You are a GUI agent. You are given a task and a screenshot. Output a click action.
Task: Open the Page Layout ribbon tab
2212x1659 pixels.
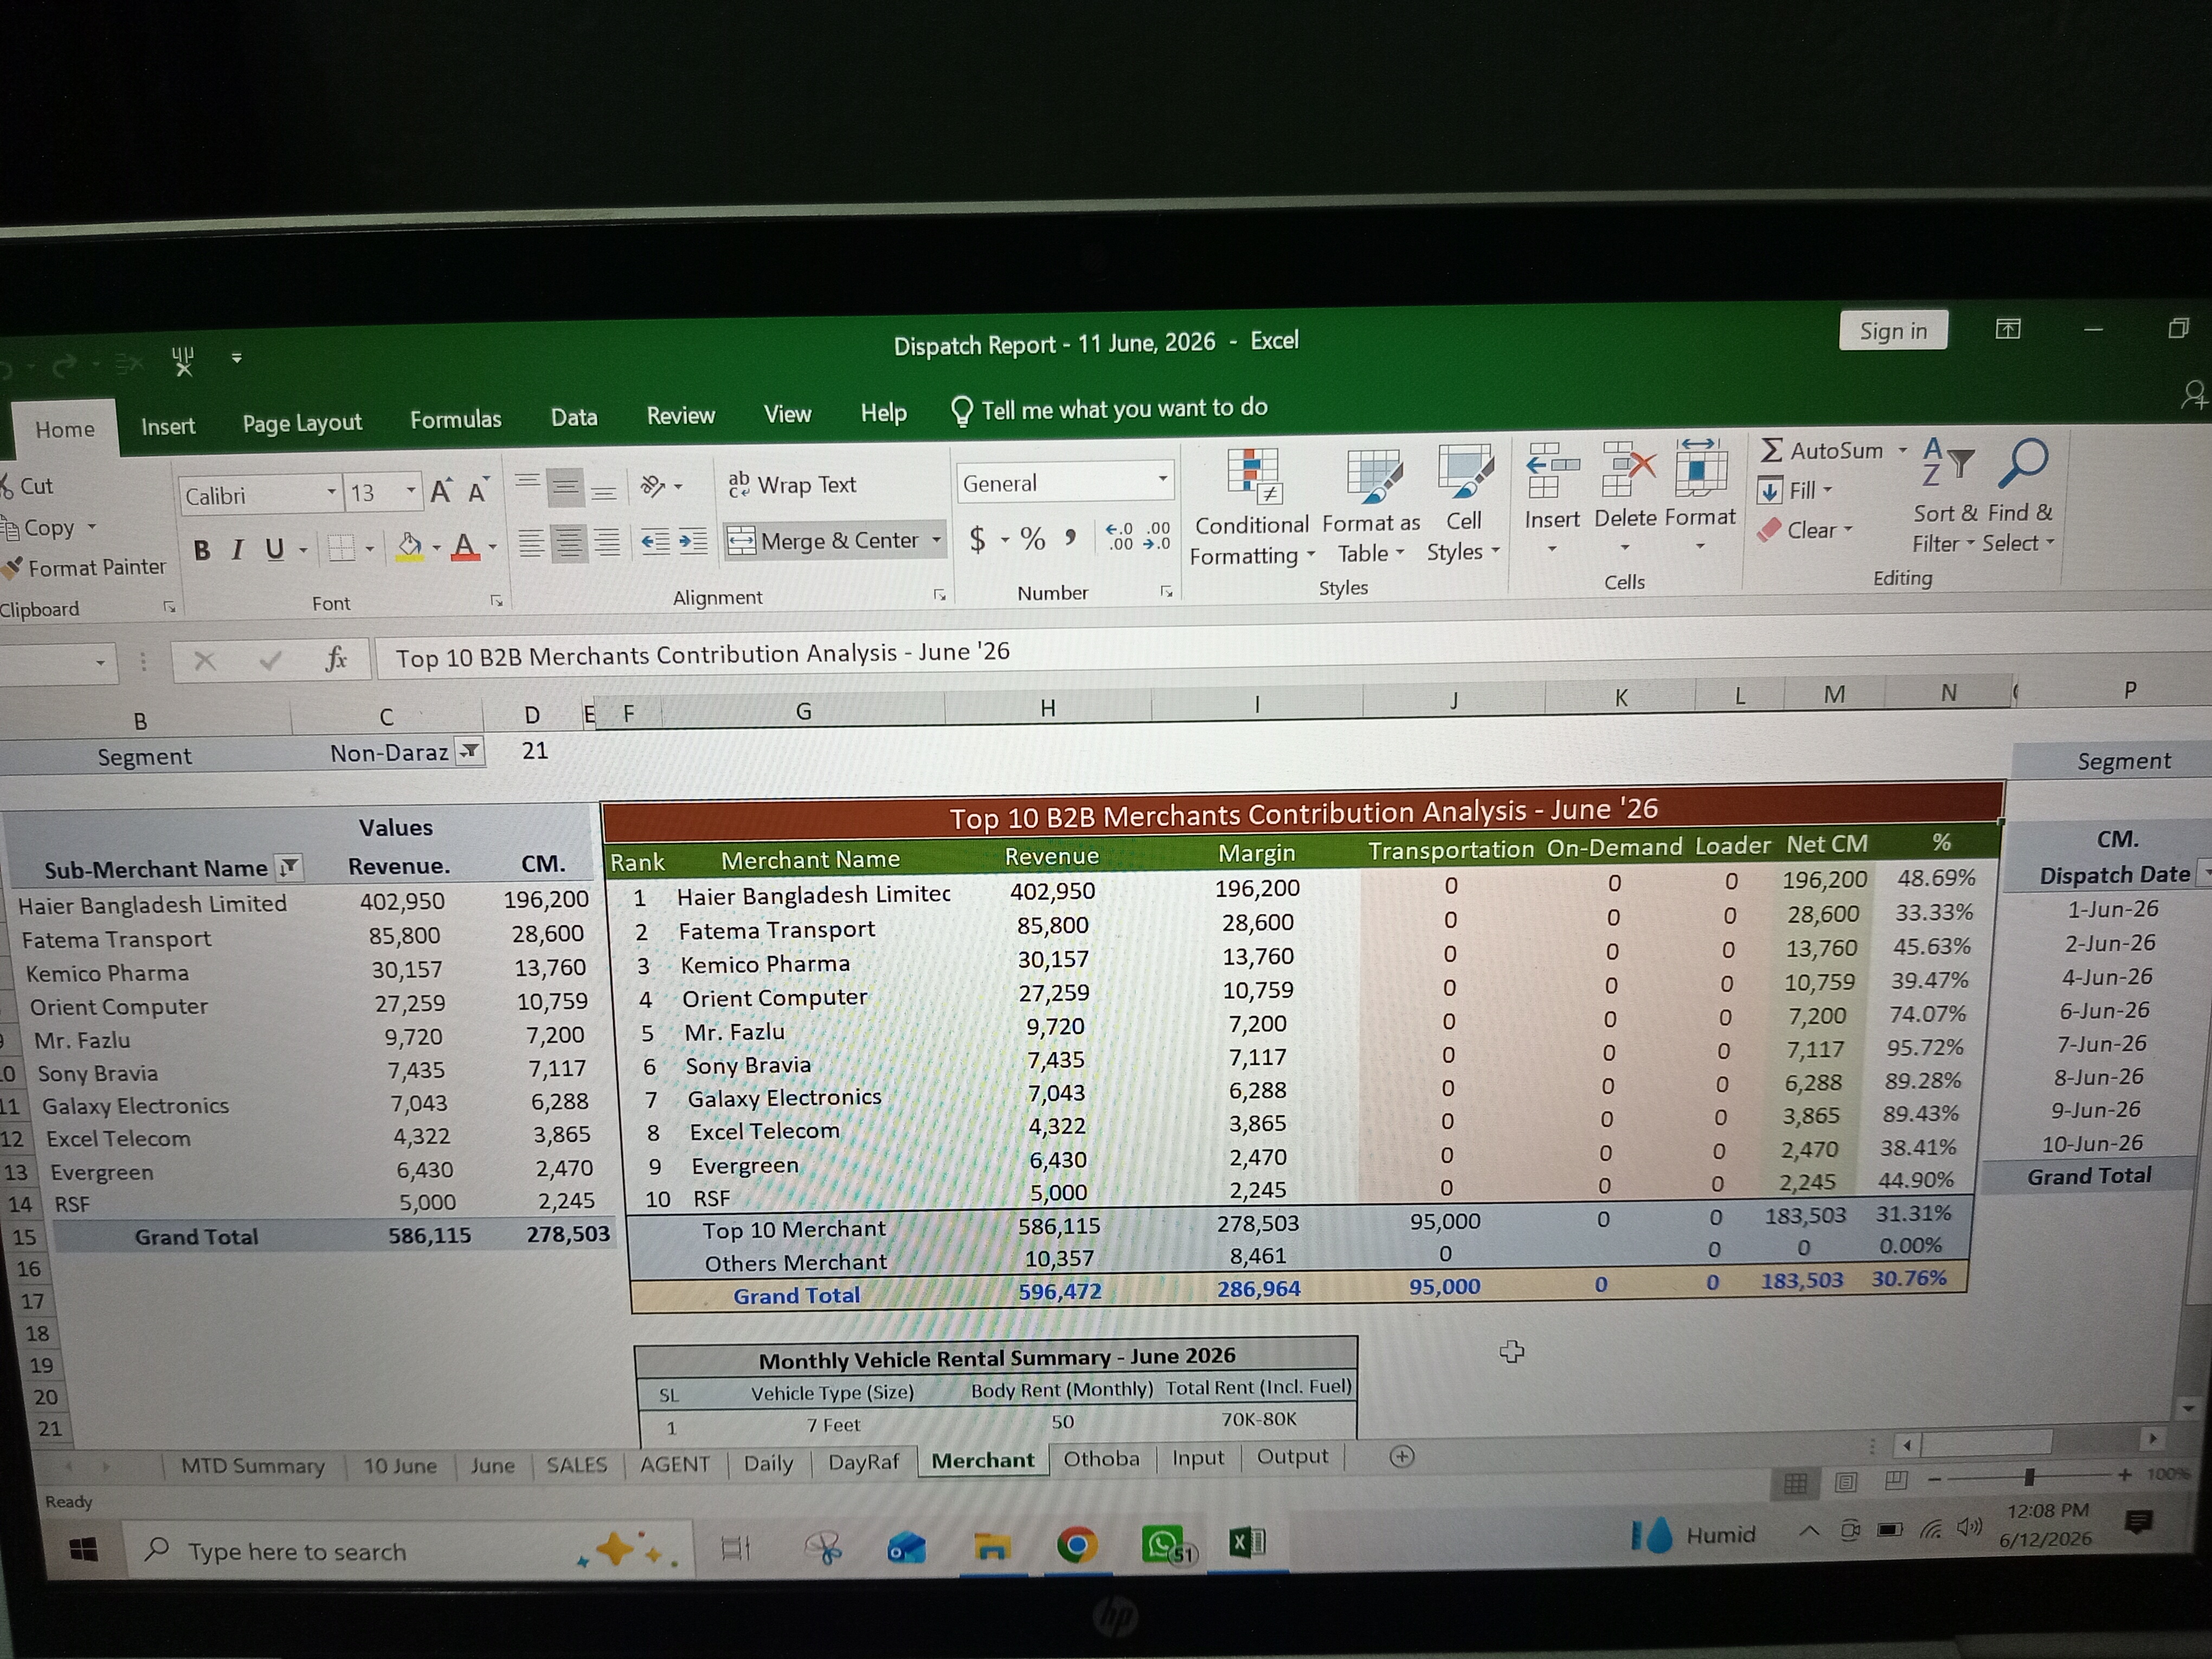[x=302, y=423]
